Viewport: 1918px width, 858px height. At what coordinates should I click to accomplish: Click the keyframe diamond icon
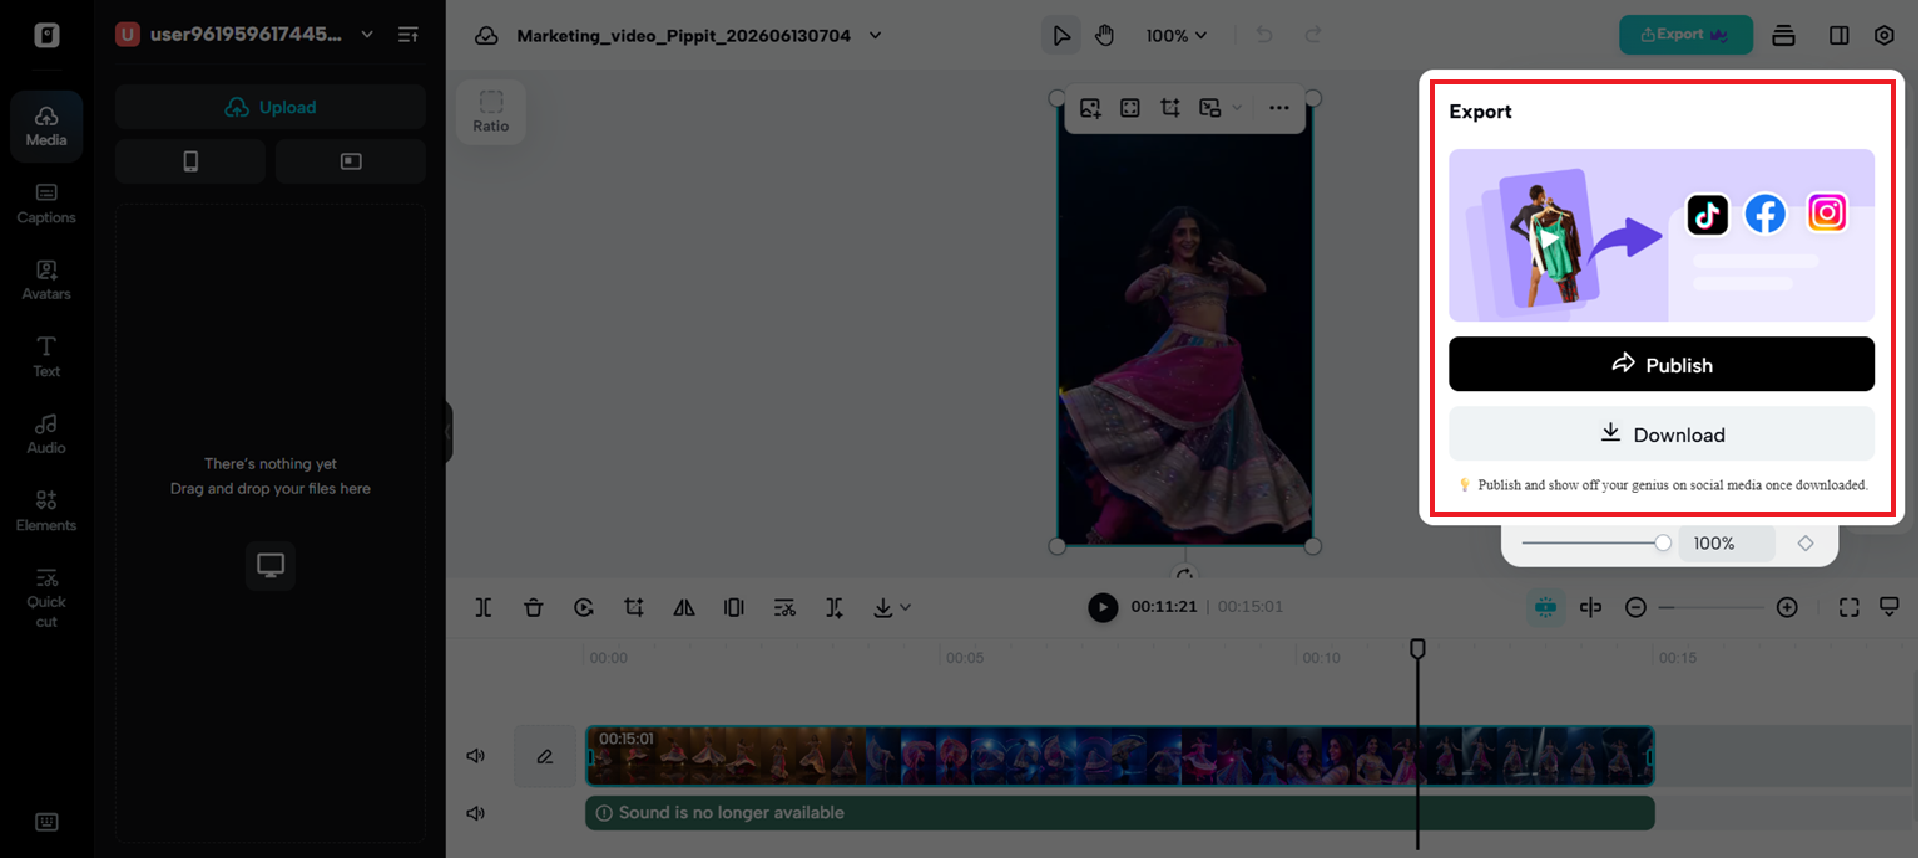coord(1805,543)
